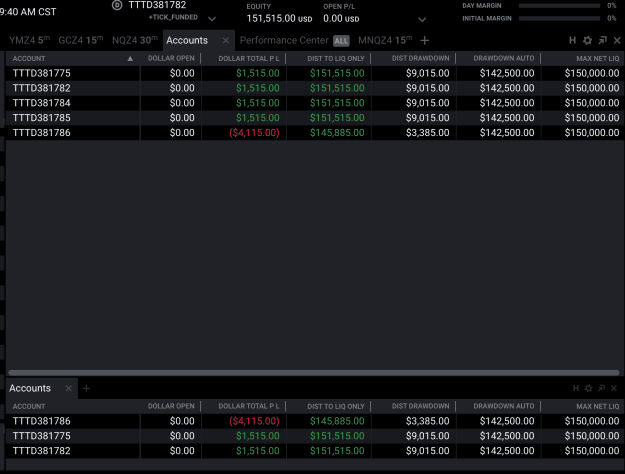Click the Day Margin progress bar
The image size is (625, 474).
559,6
